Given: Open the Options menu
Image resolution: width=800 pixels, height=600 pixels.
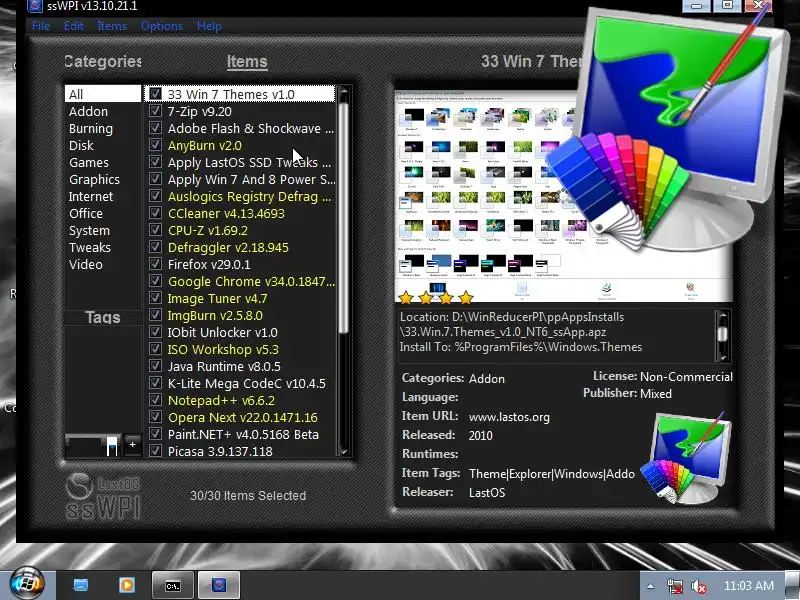Looking at the screenshot, I should (162, 26).
